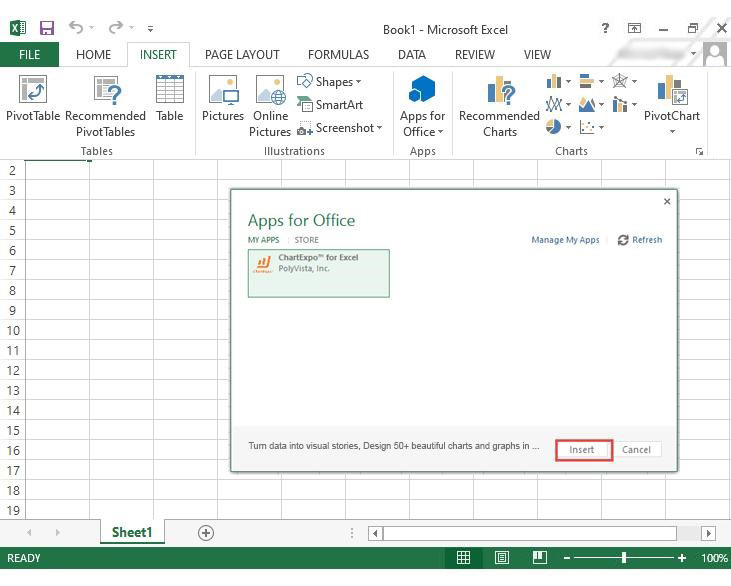Image resolution: width=731 pixels, height=586 pixels.
Task: Switch to the HOME ribbon tab
Action: pyautogui.click(x=93, y=55)
